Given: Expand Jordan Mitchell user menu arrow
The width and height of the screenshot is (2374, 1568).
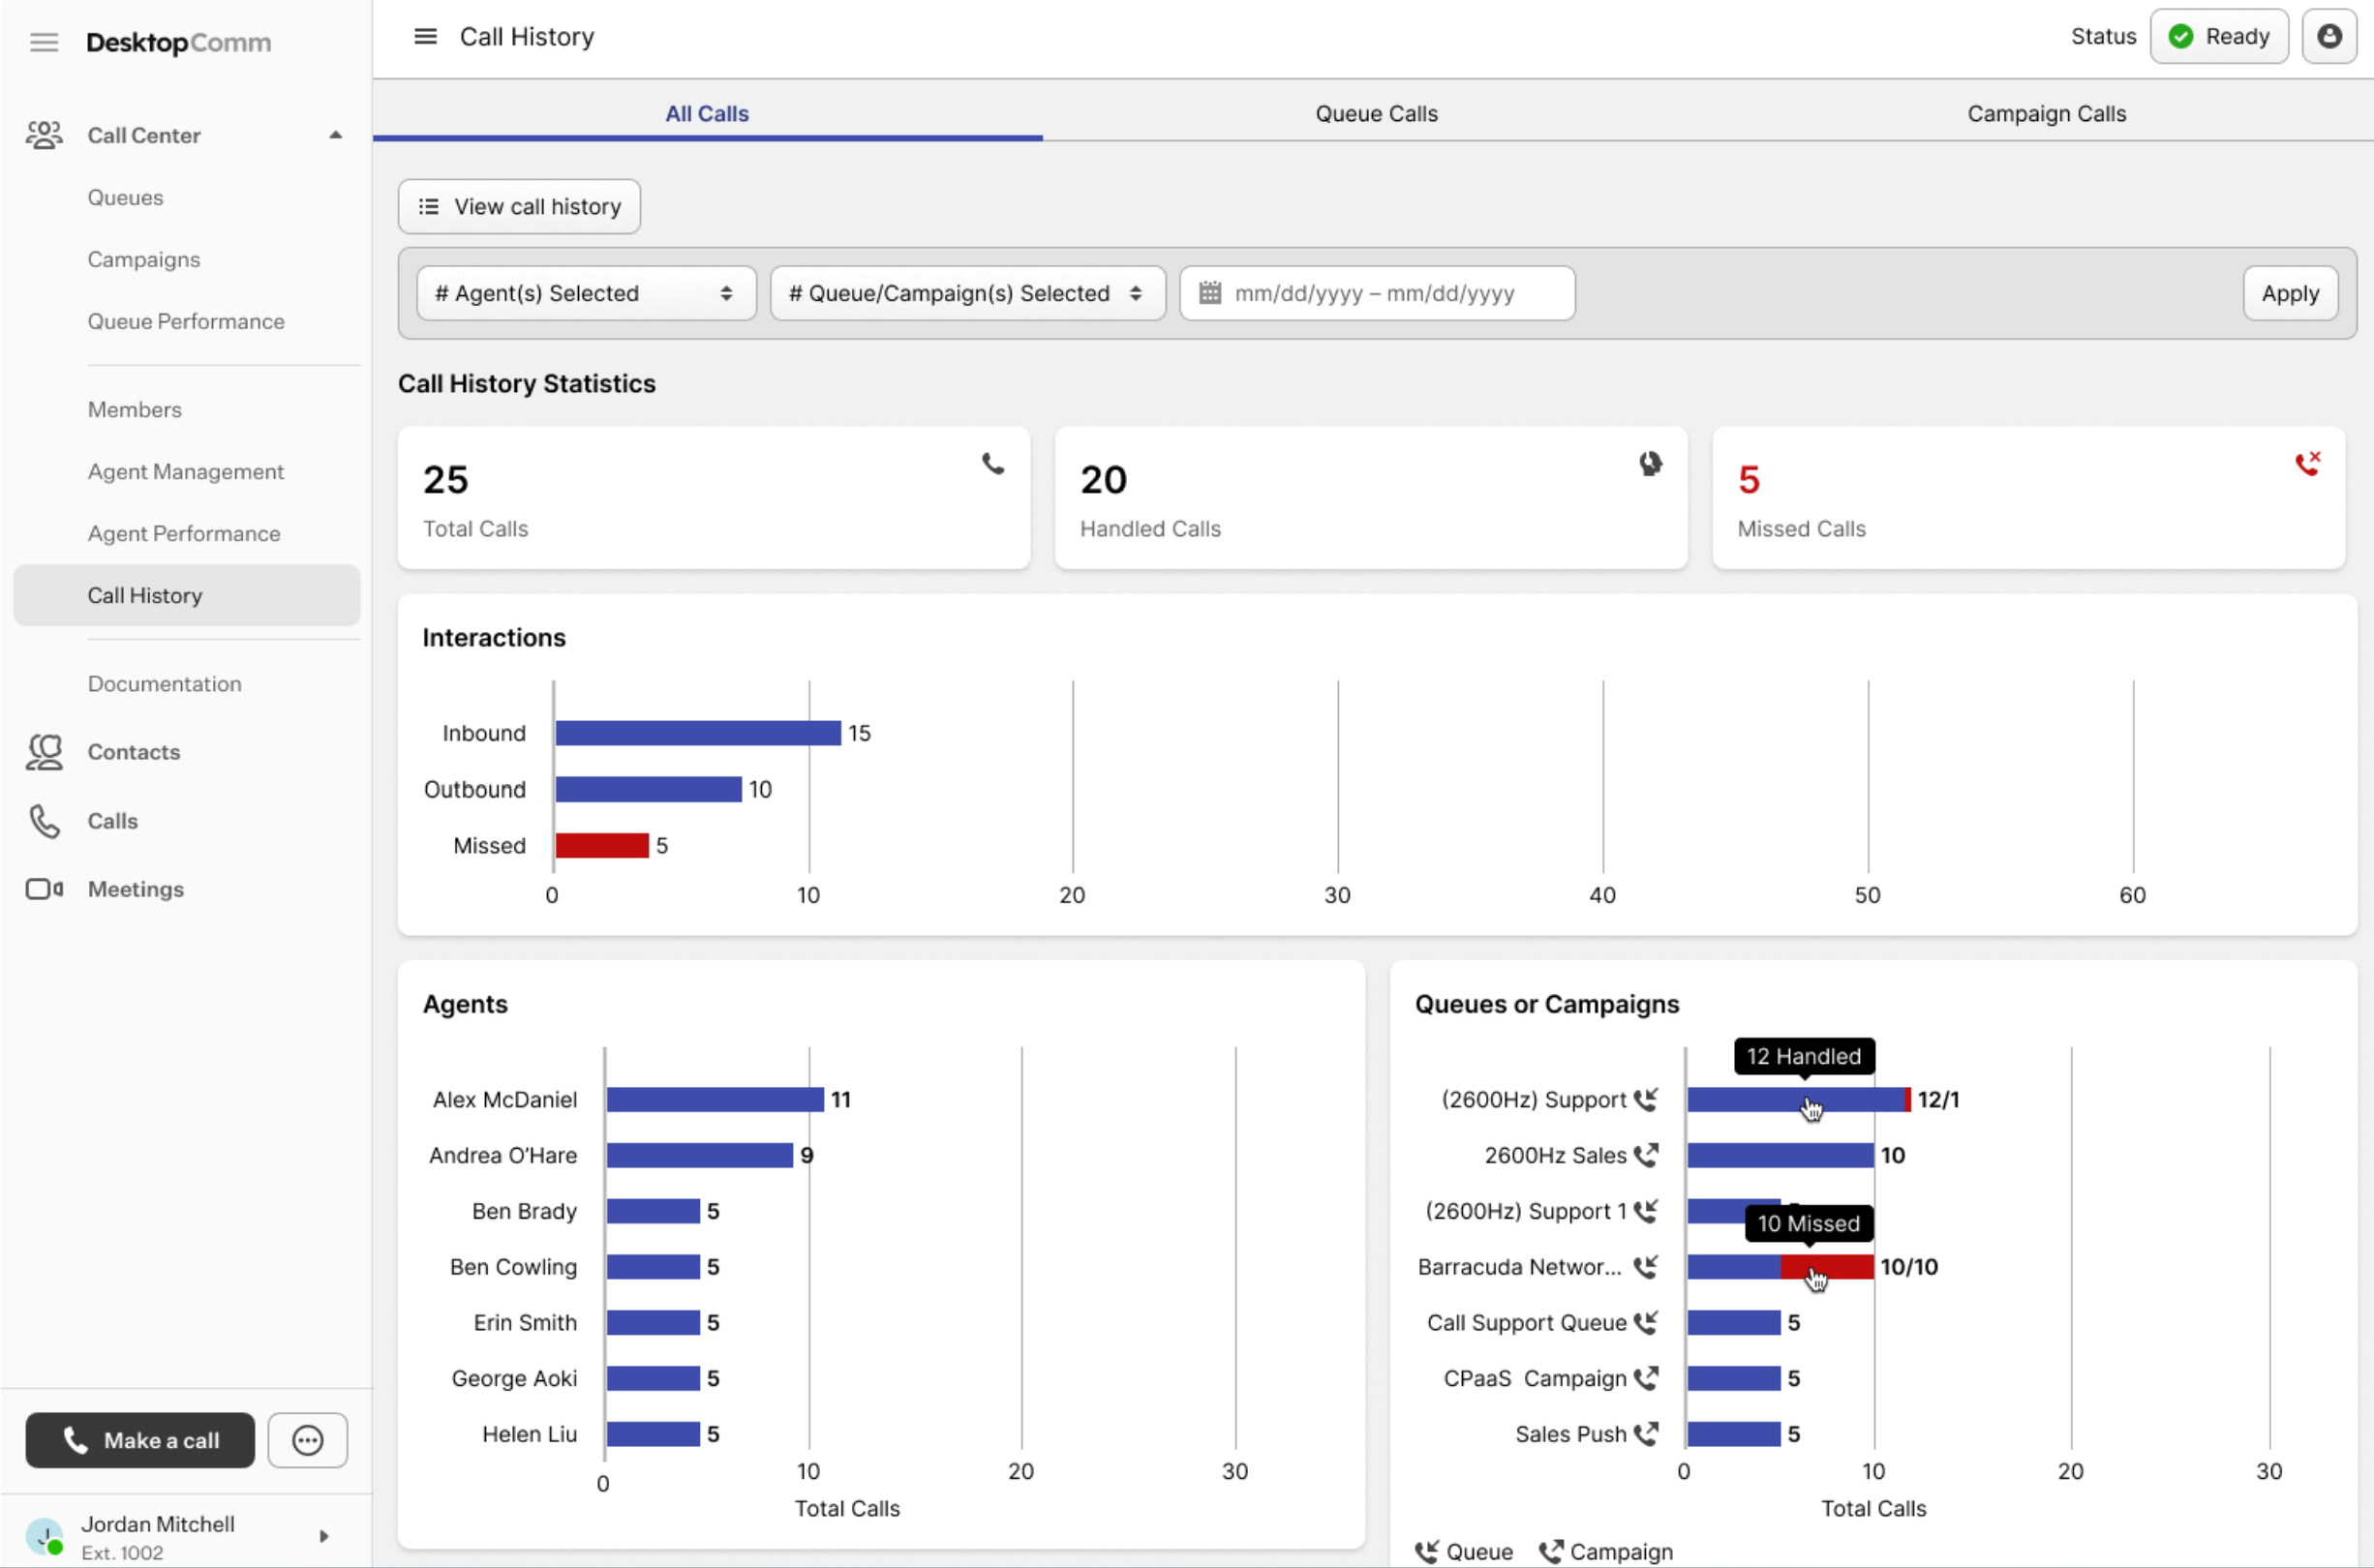Looking at the screenshot, I should 324,1536.
